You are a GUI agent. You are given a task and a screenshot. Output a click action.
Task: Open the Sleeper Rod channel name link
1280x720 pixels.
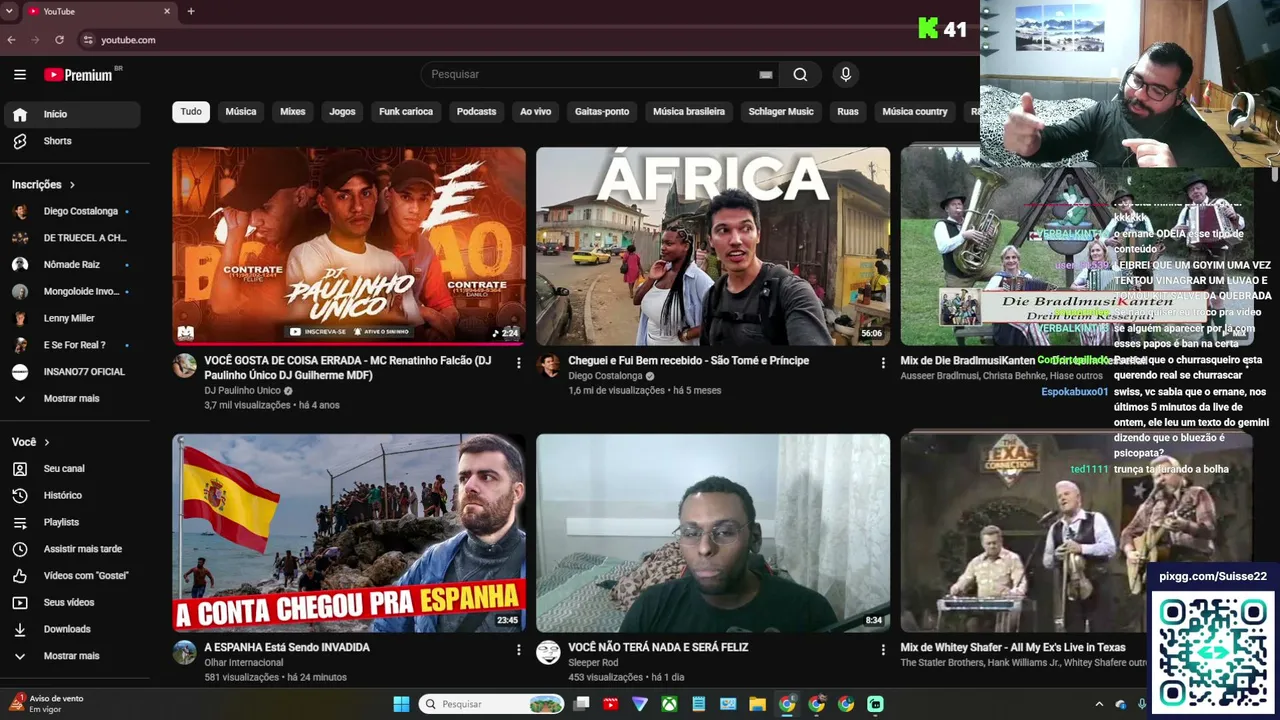[x=593, y=663]
